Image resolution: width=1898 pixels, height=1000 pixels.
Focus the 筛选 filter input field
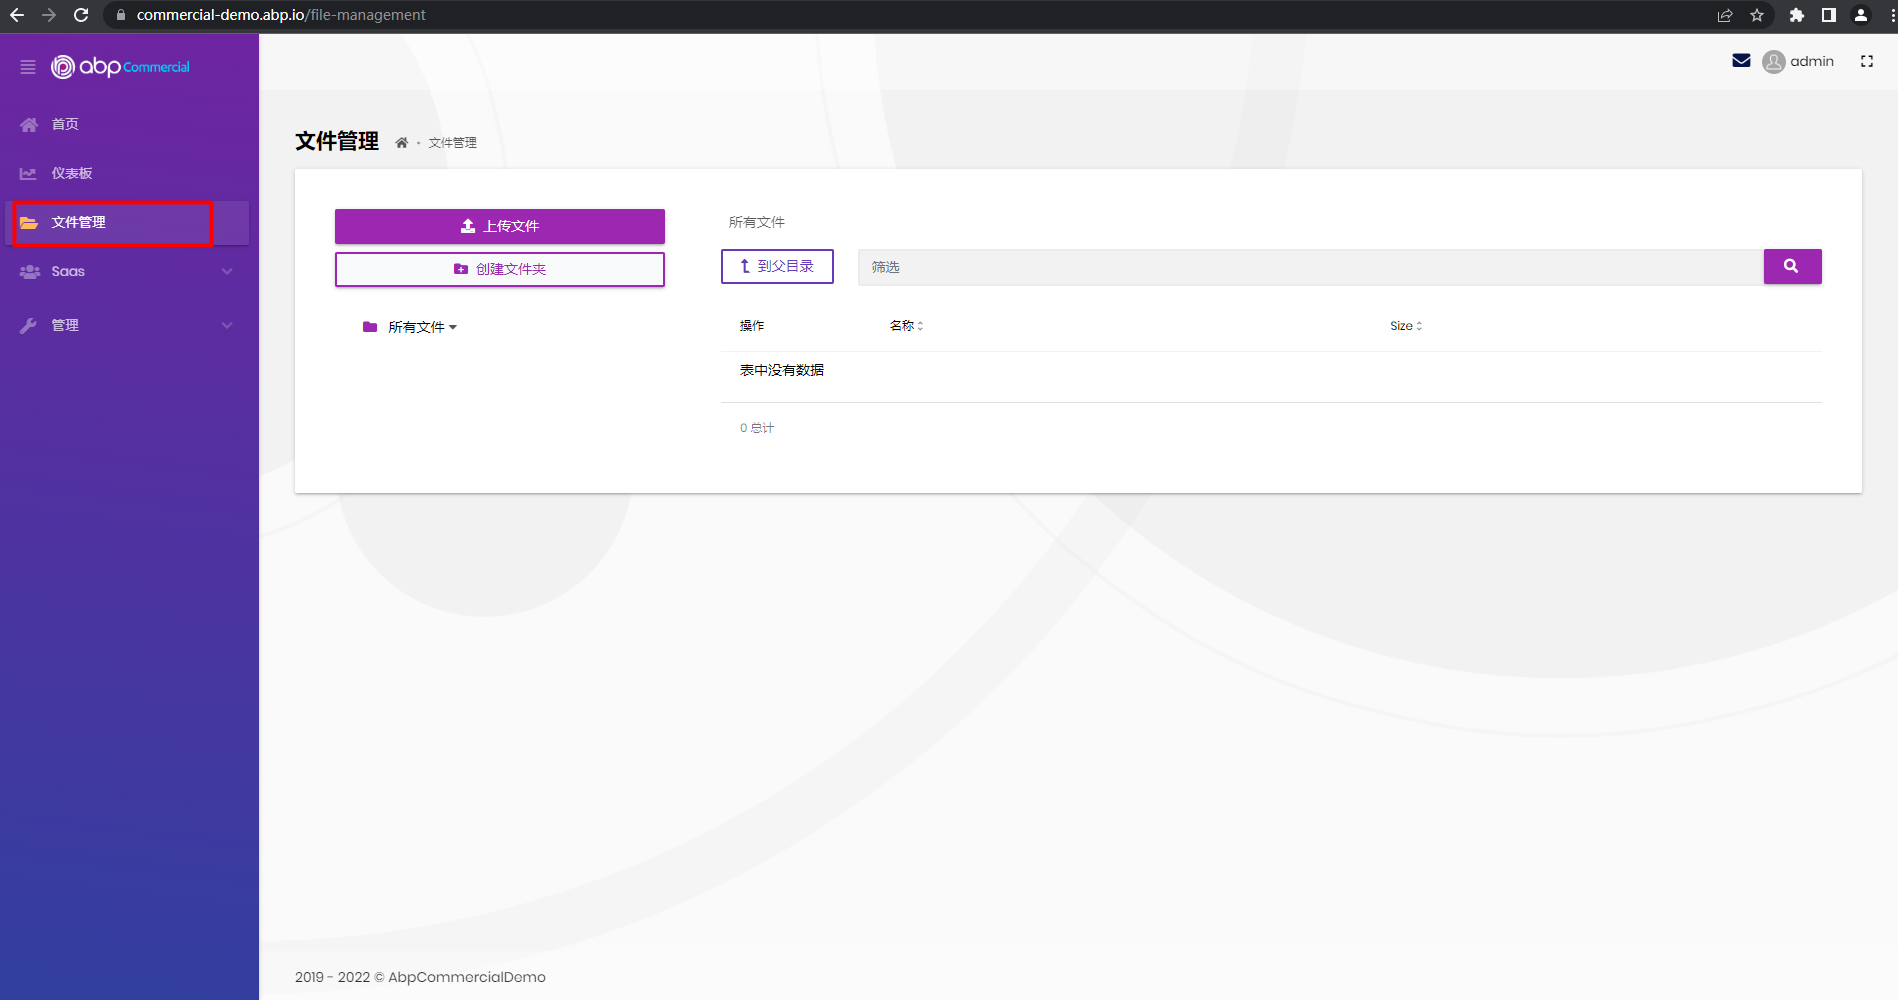[x=1310, y=267]
